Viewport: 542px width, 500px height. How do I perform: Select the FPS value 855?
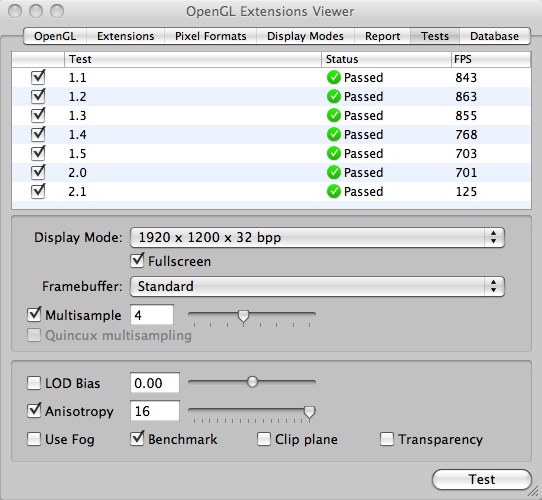coord(466,115)
